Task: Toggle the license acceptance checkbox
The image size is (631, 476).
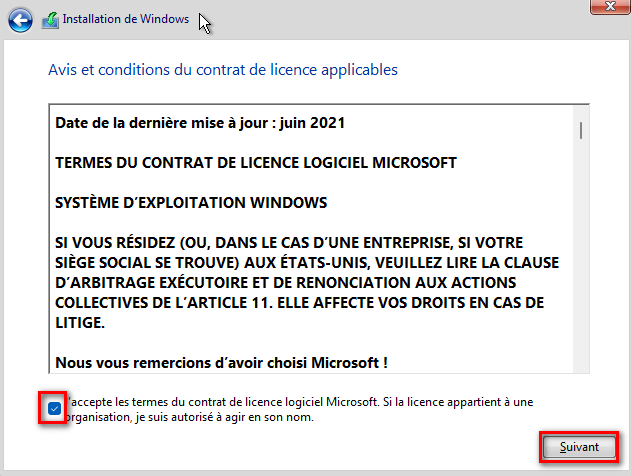Action: [54, 408]
